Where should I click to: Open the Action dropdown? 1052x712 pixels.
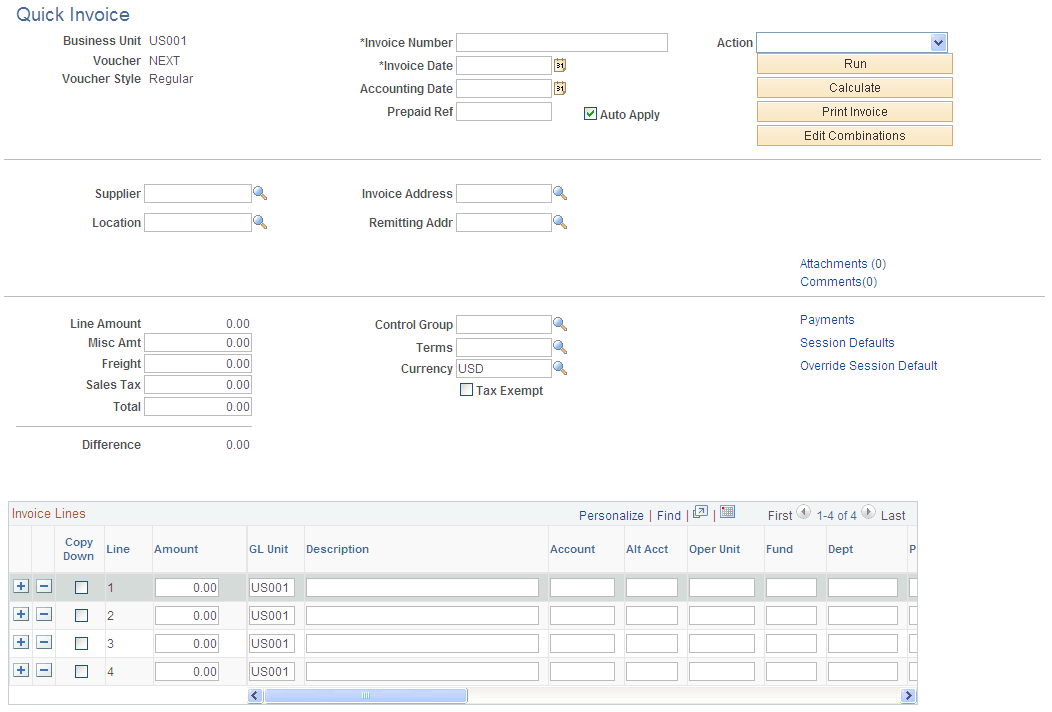[x=938, y=42]
